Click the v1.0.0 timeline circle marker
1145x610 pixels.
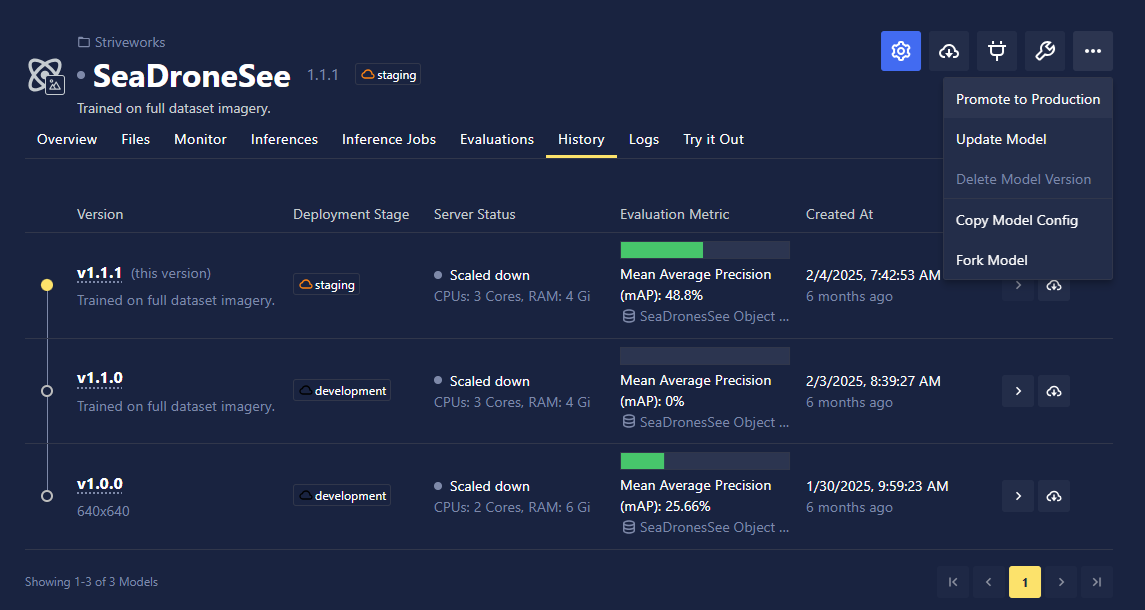click(47, 496)
